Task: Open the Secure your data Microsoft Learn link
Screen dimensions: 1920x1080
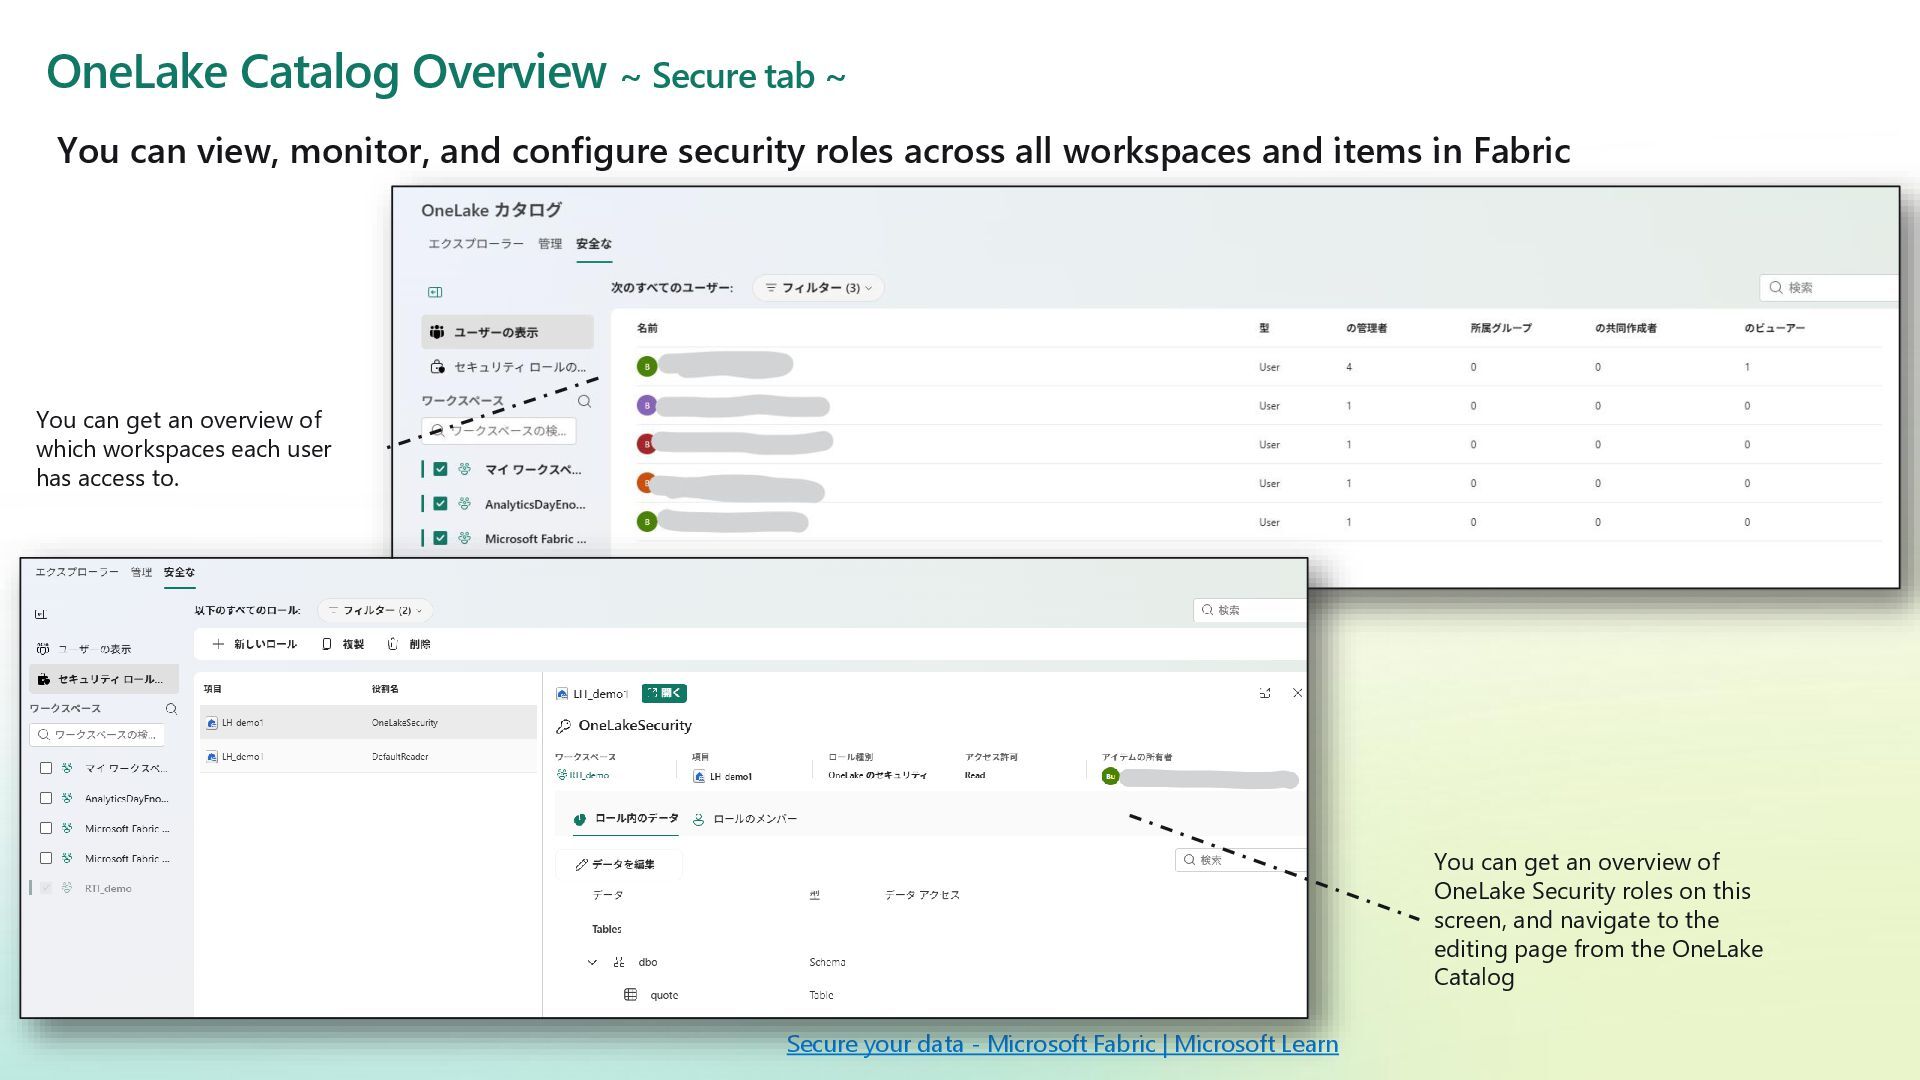Action: 1062,1044
